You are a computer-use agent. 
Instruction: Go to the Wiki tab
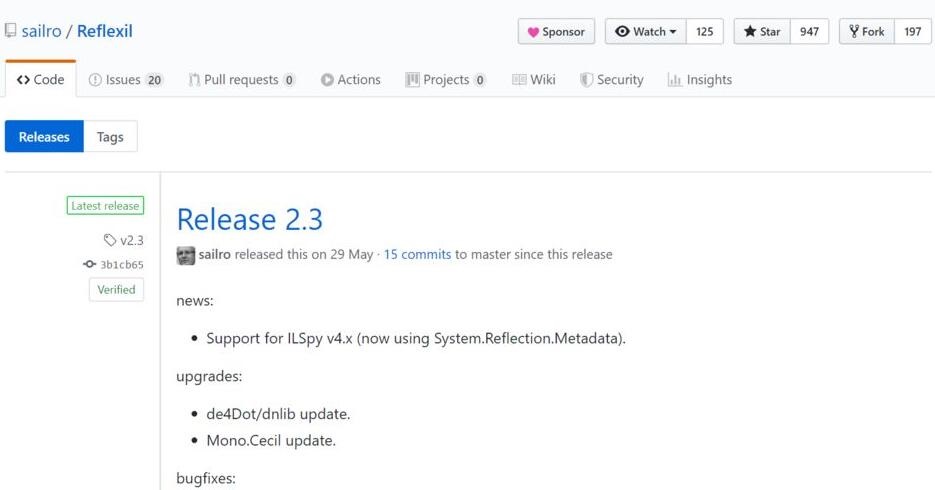click(x=534, y=79)
